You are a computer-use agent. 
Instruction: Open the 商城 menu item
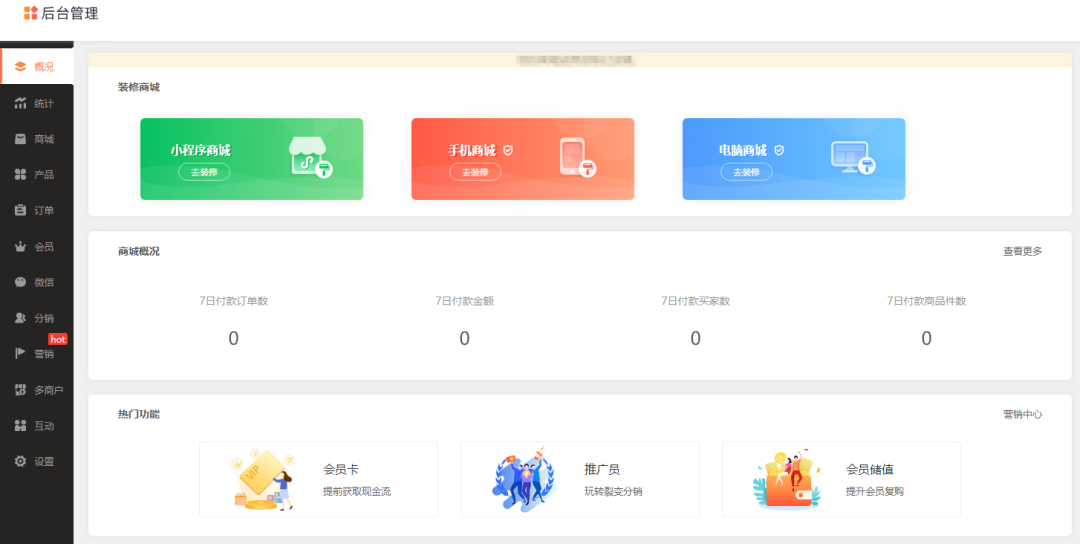37,139
